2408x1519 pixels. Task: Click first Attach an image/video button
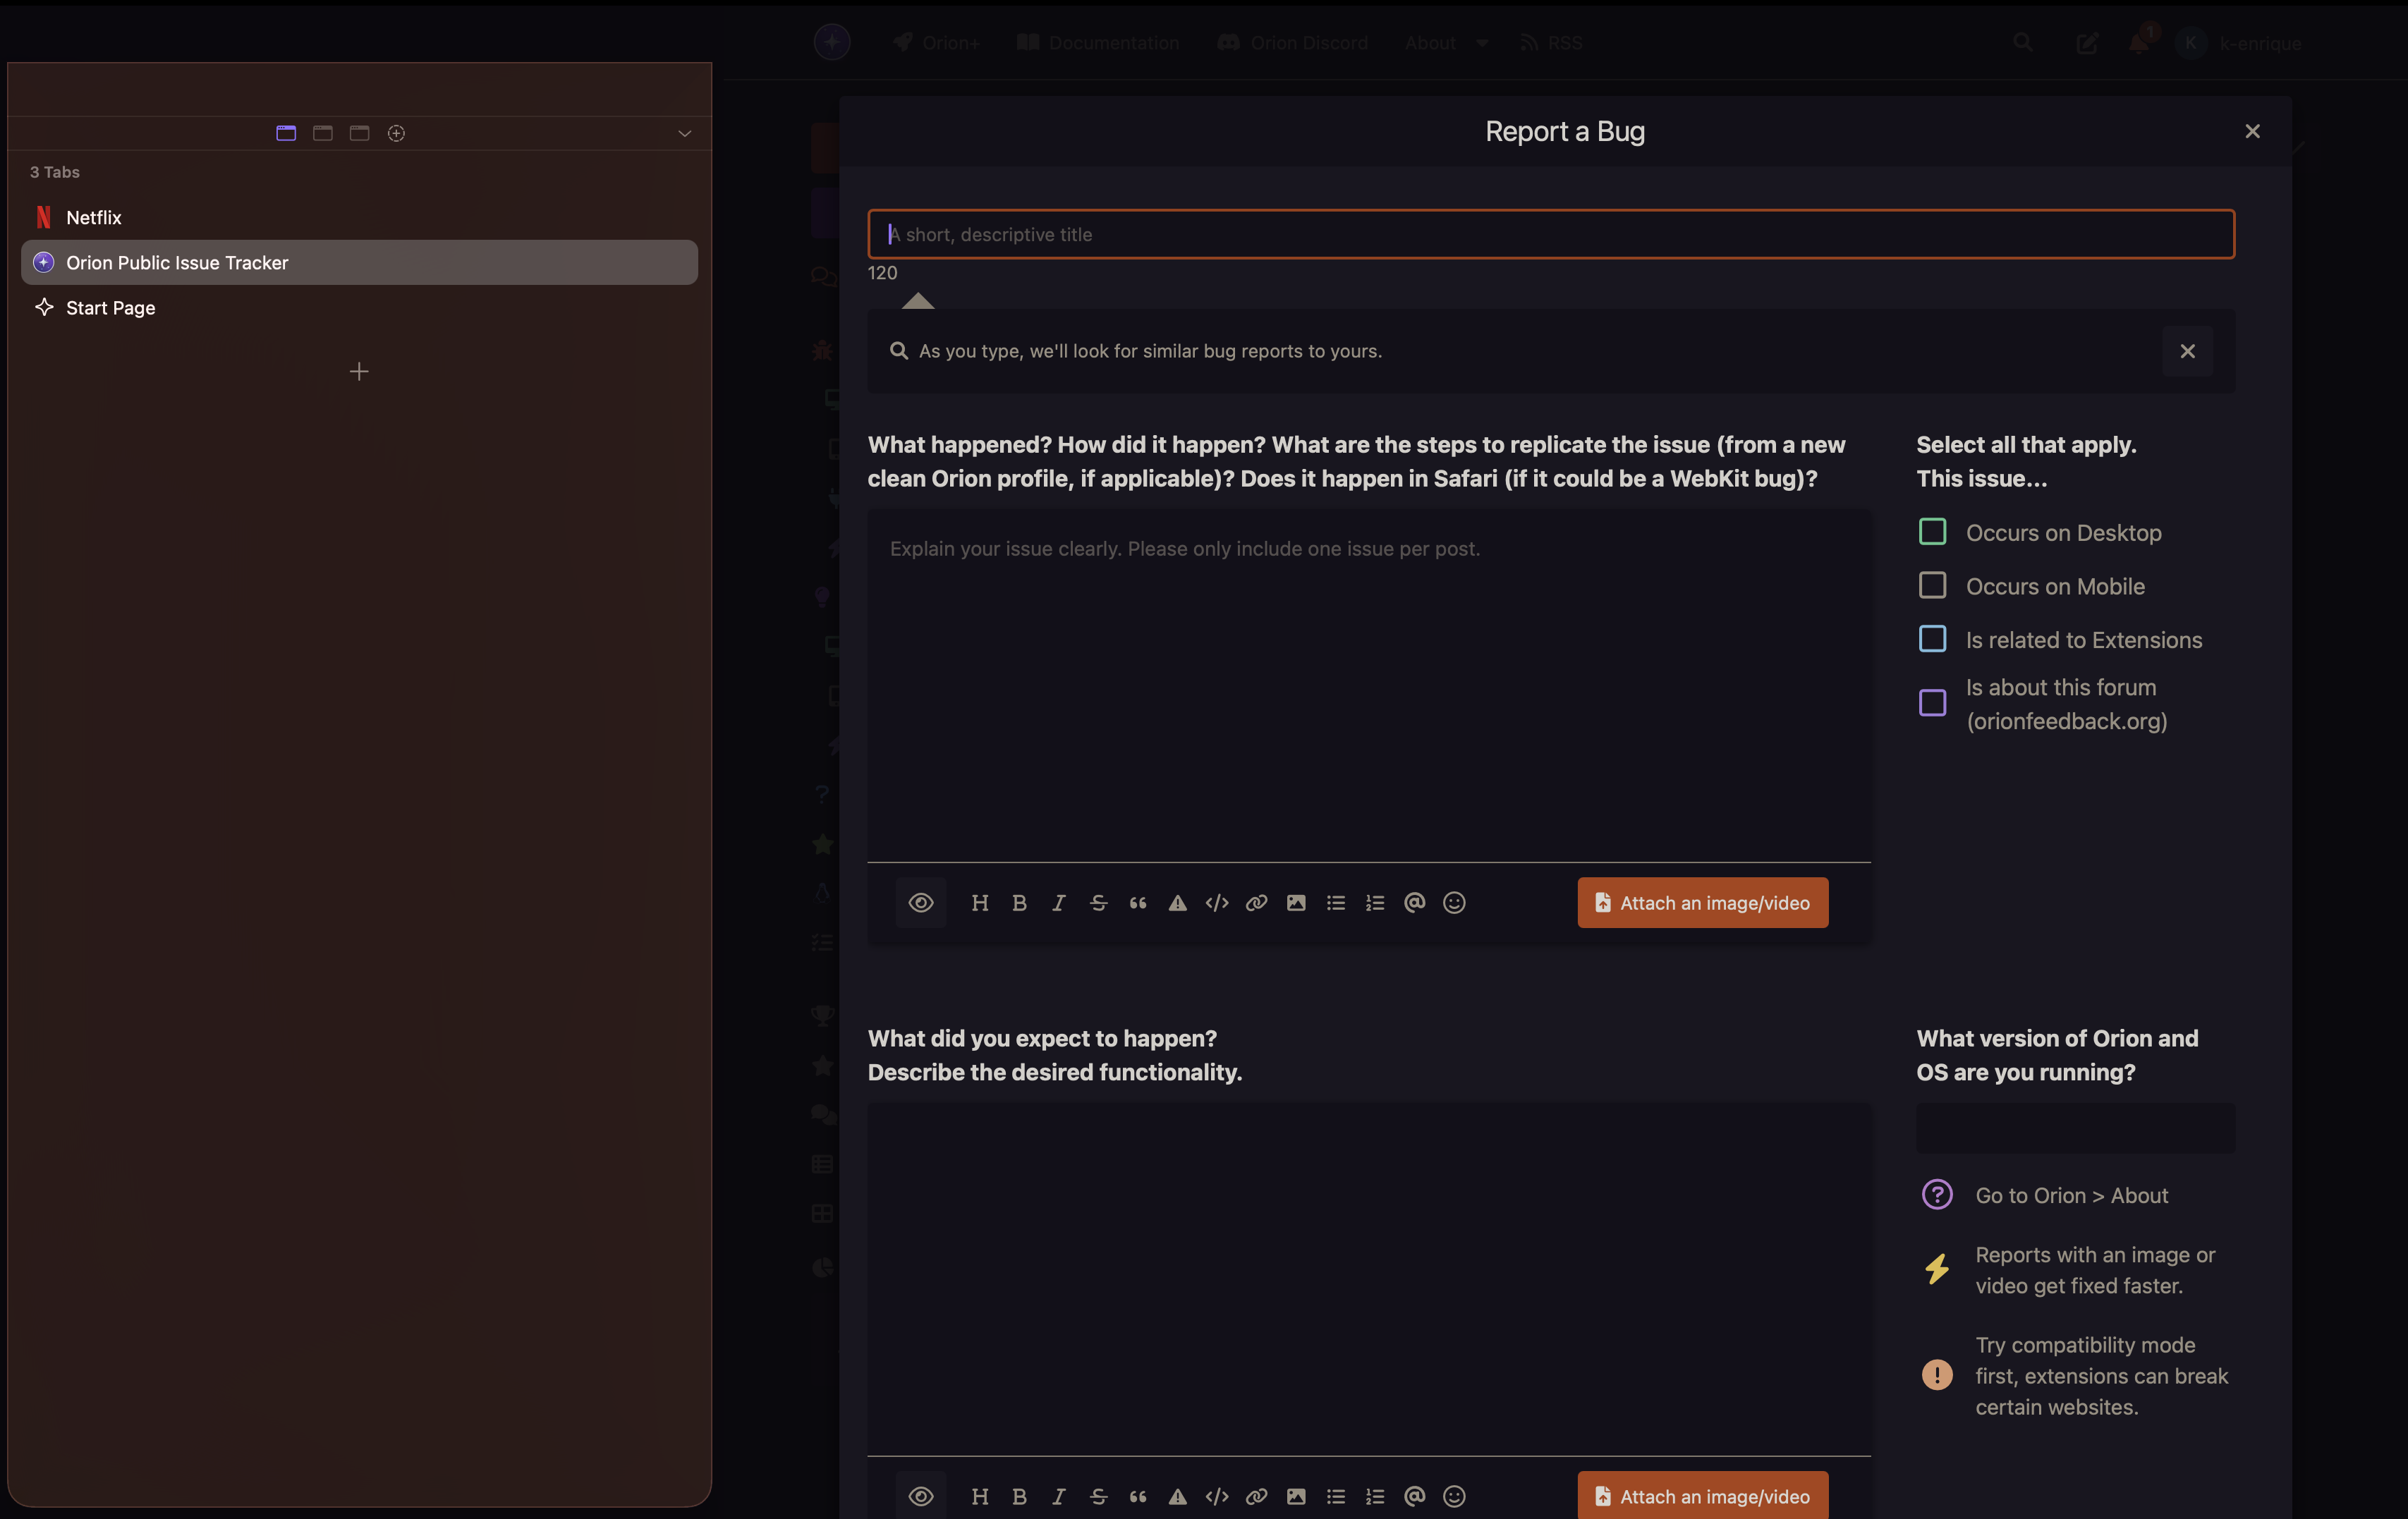pos(1702,903)
